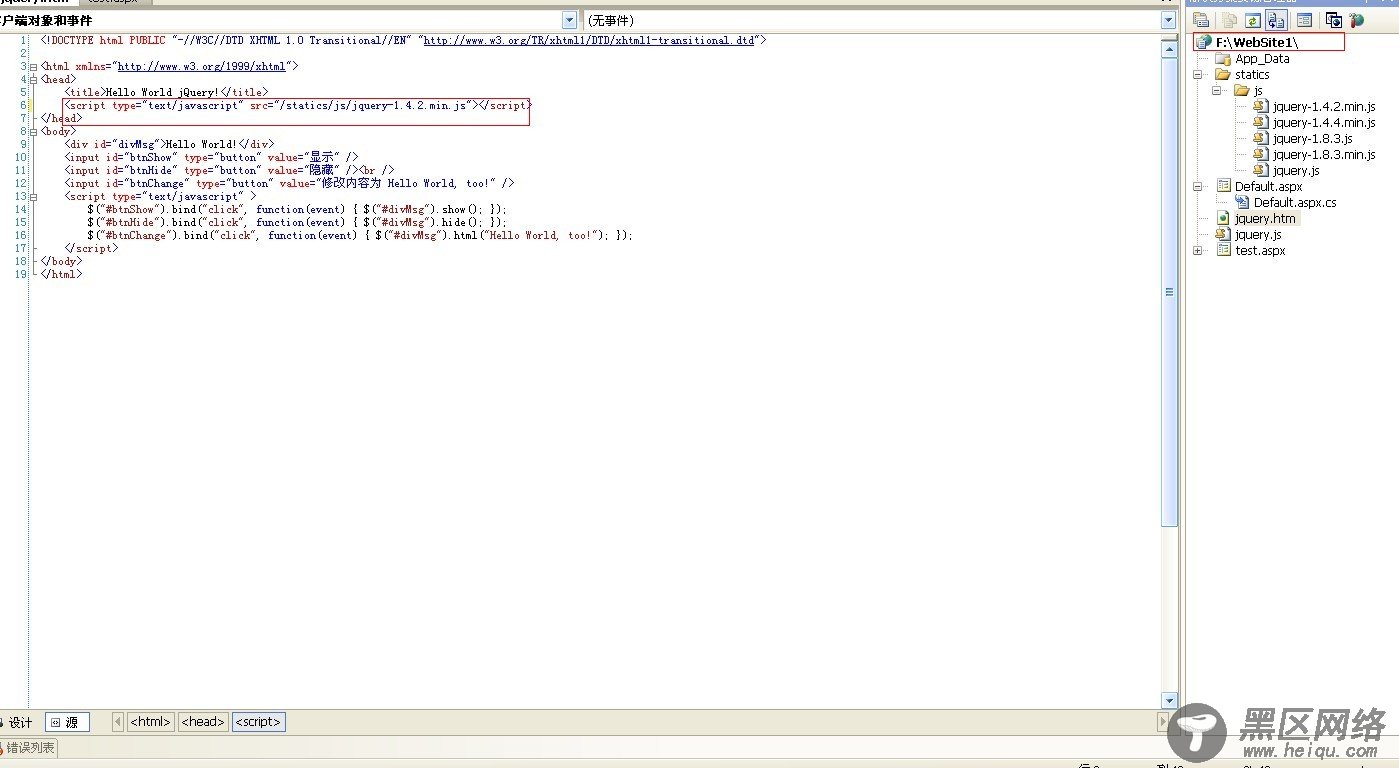Click the View Designer icon in Solution Explorer

[1304, 20]
